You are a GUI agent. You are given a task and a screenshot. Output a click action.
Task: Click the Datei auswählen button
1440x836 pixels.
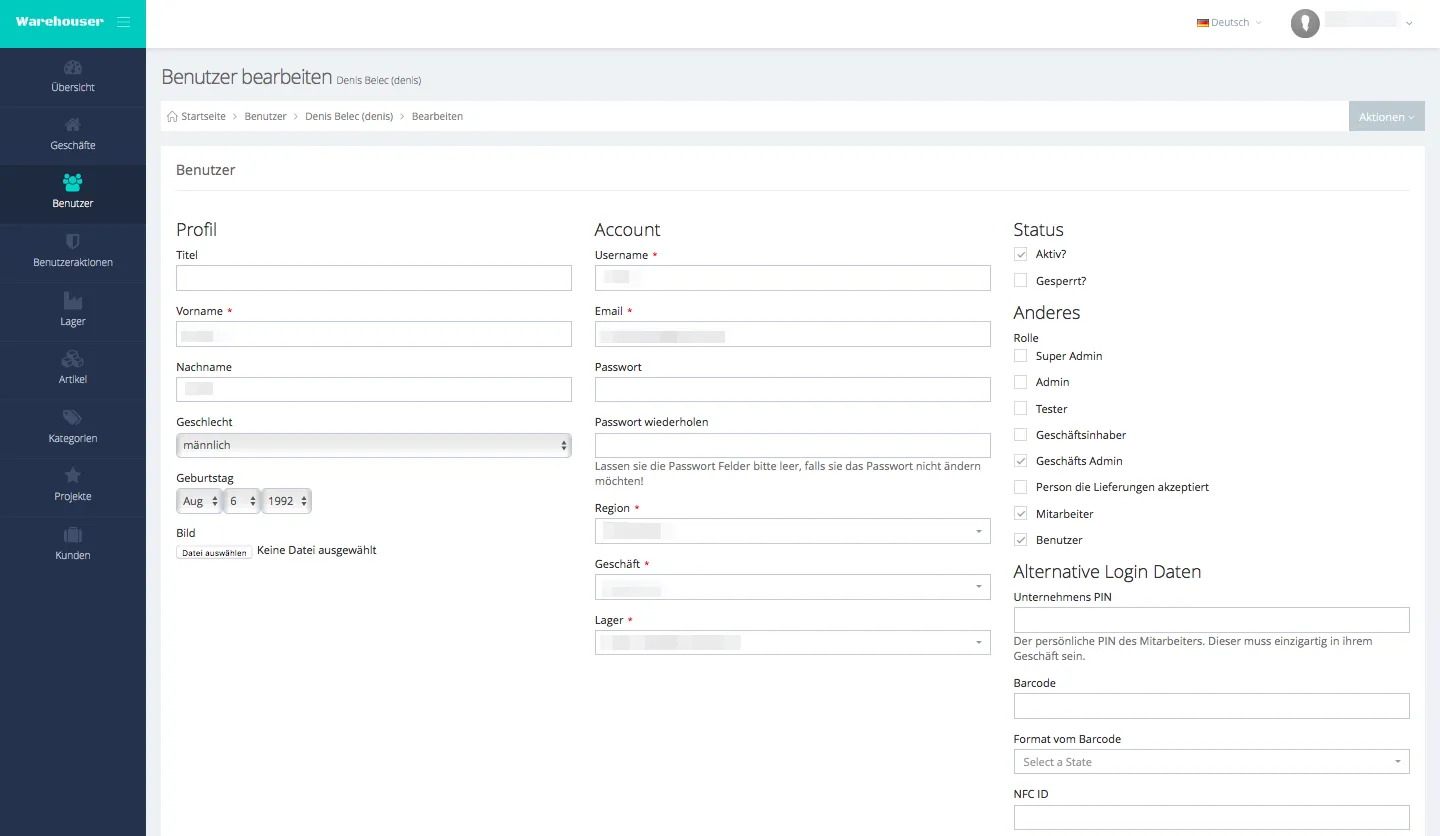tap(214, 552)
